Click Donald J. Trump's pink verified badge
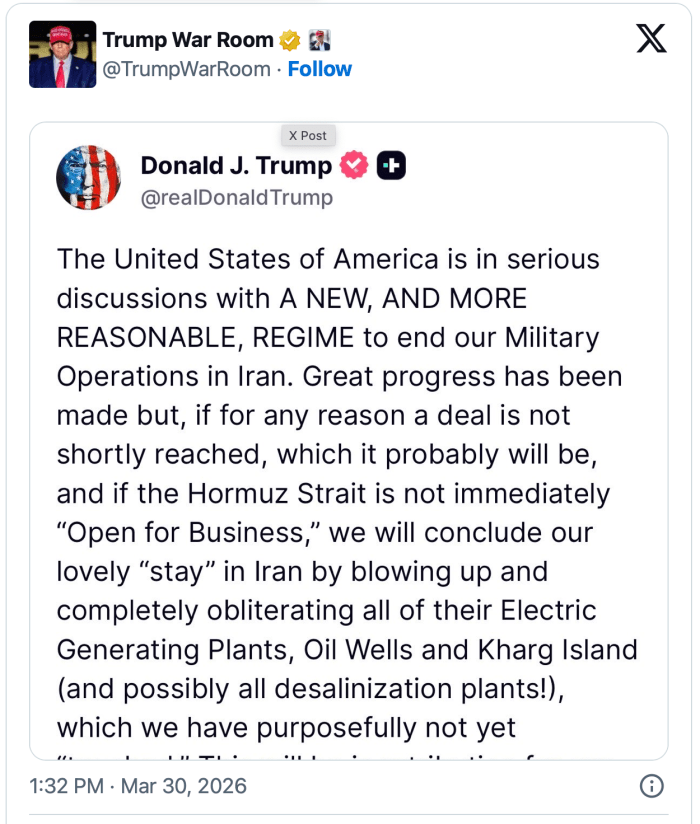 click(354, 166)
